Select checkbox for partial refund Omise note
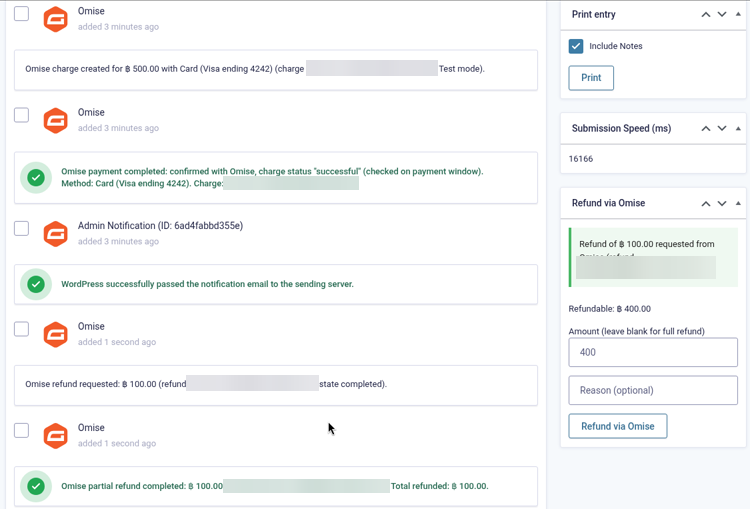The height and width of the screenshot is (509, 750). tap(22, 430)
